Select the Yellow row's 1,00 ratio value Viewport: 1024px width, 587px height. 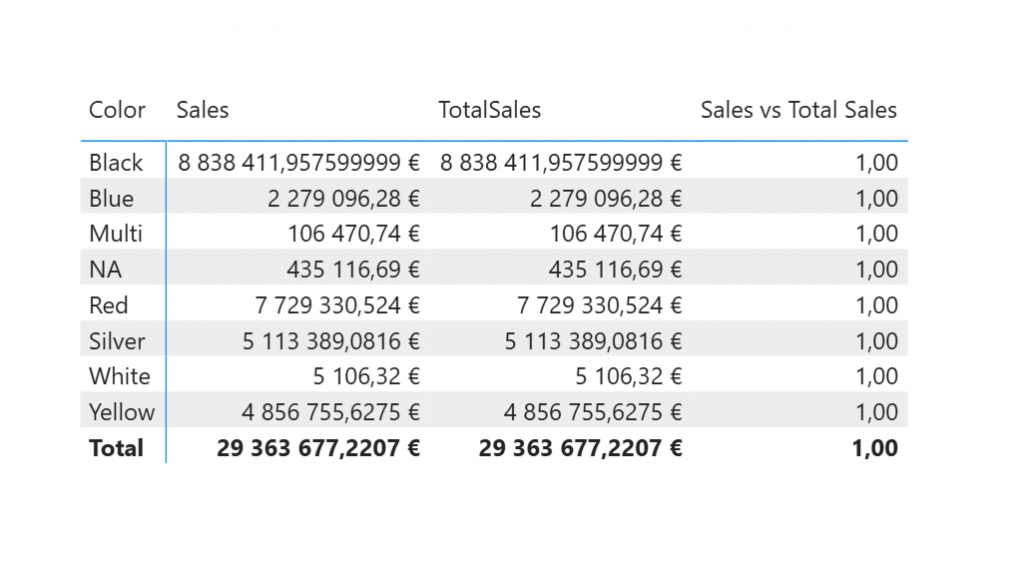[x=877, y=412]
